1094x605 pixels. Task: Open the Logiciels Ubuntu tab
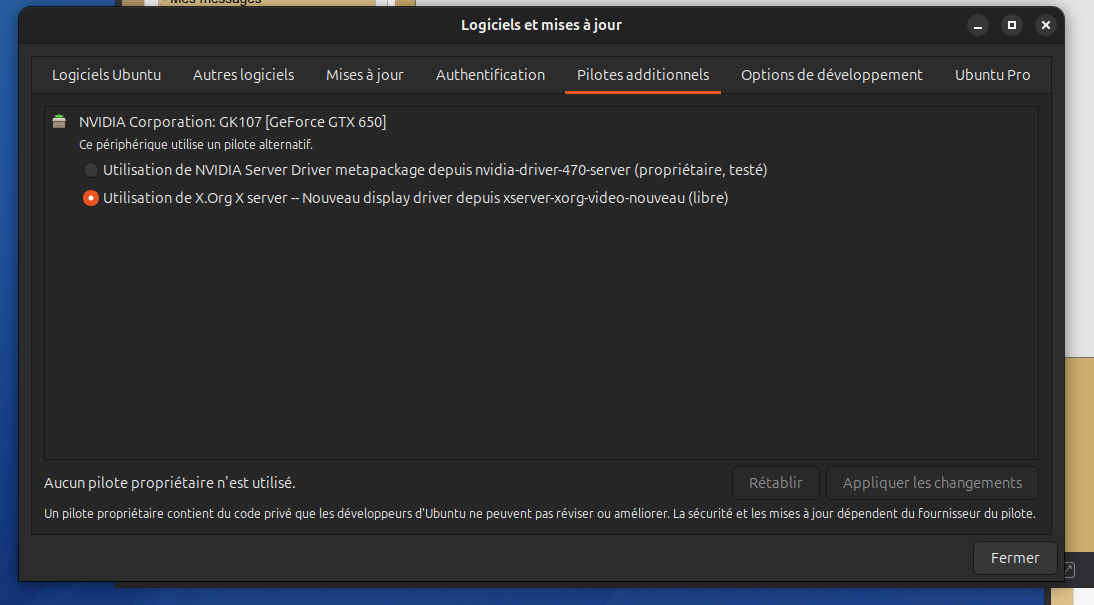point(106,75)
